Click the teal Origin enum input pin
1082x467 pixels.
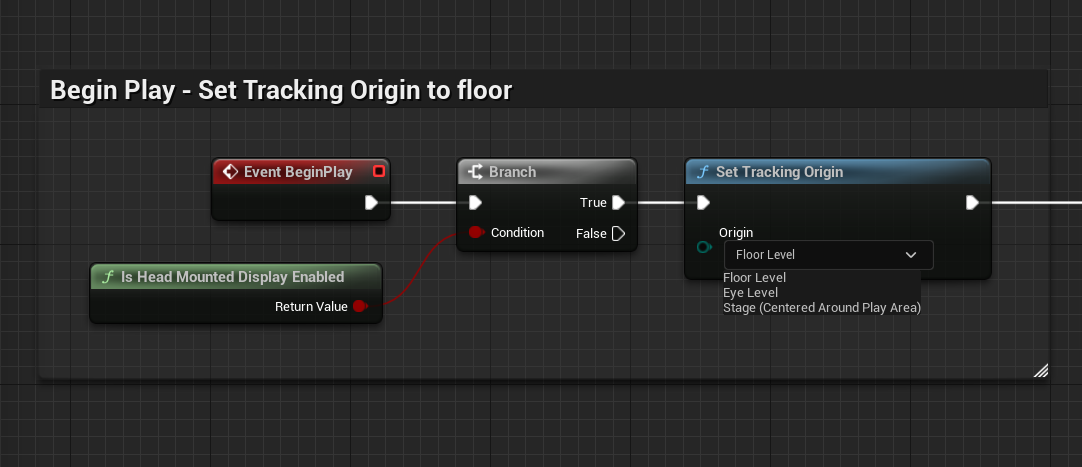point(704,247)
